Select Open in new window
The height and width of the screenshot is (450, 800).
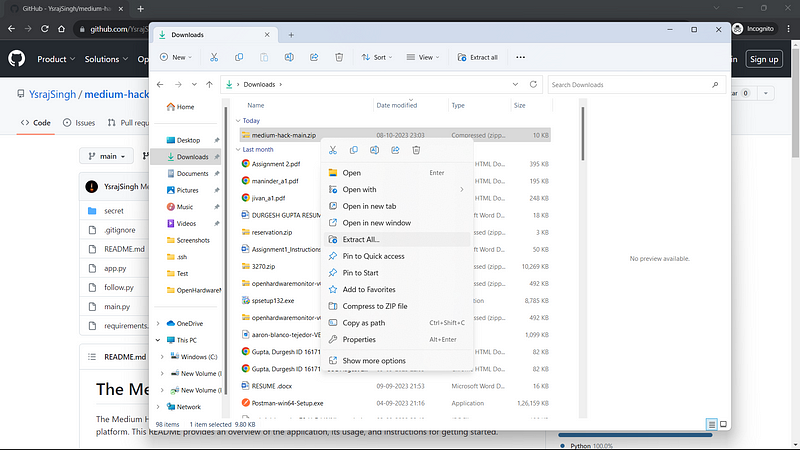[x=396, y=223]
